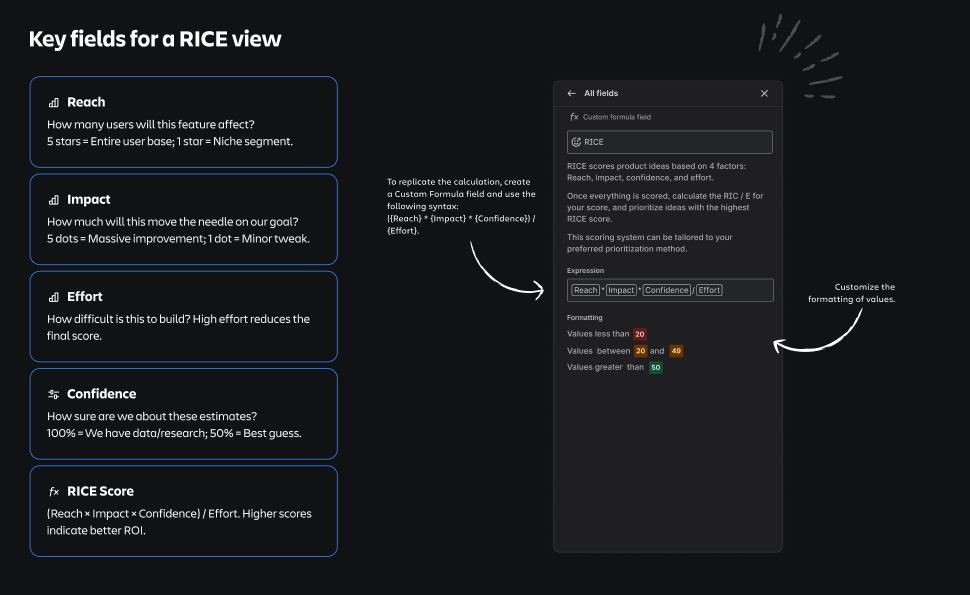The image size is (970, 595).
Task: Click the Confidence card heading
Action: pos(101,394)
